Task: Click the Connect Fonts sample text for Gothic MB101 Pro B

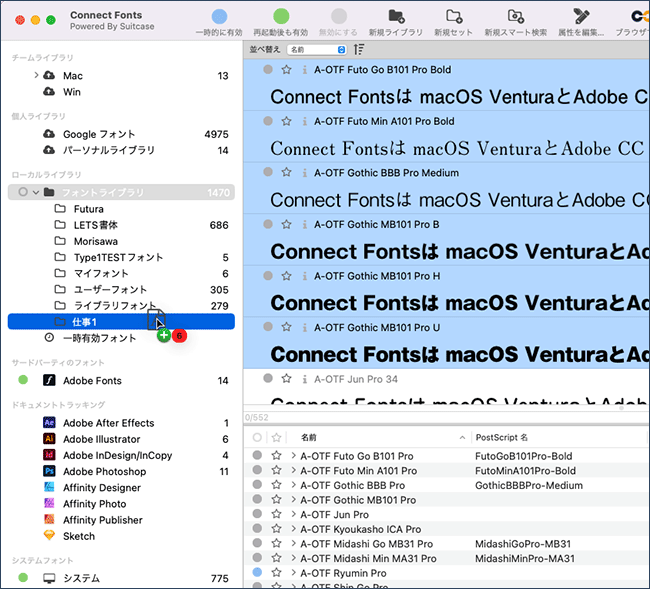Action: click(459, 252)
